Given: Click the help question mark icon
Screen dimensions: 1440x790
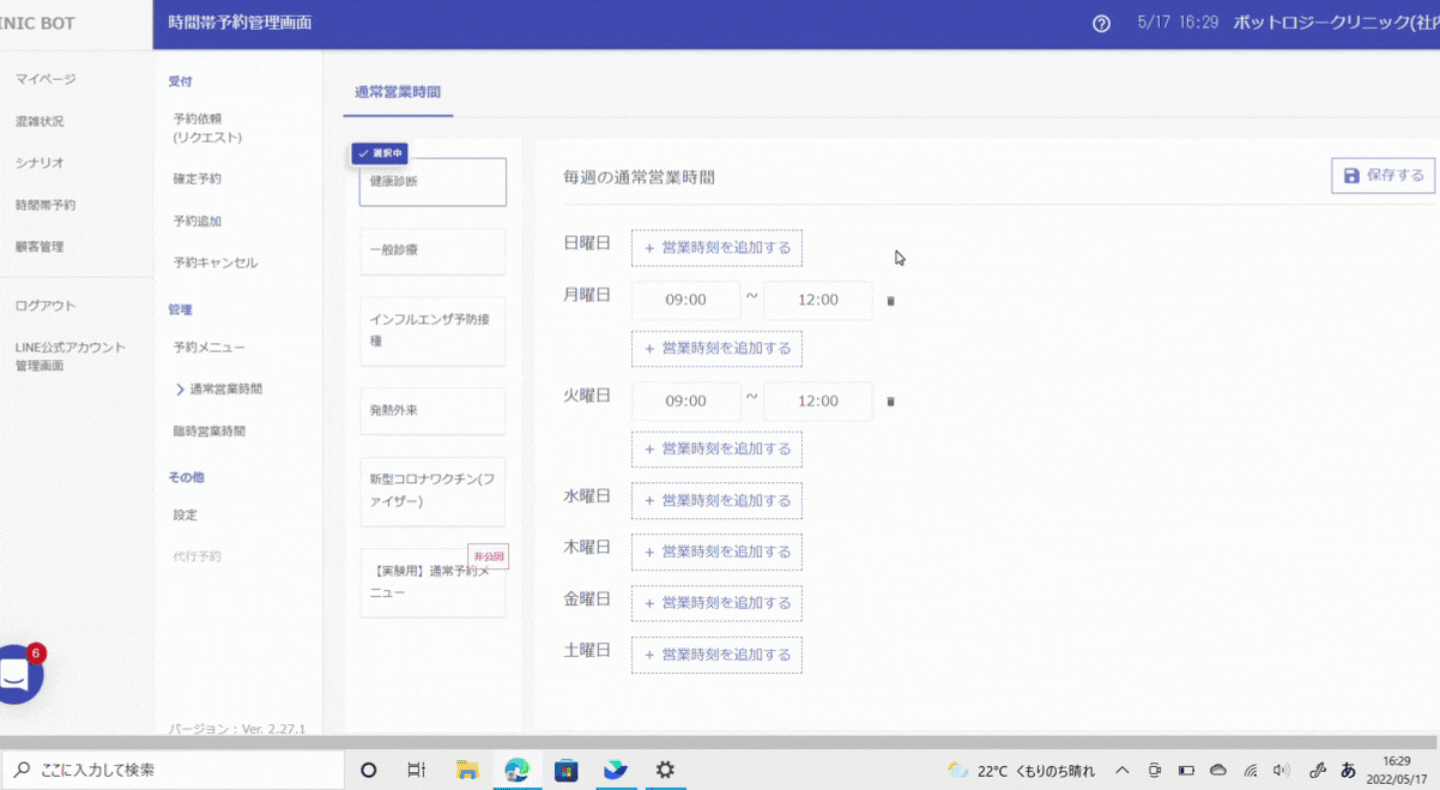Looking at the screenshot, I should point(1101,24).
